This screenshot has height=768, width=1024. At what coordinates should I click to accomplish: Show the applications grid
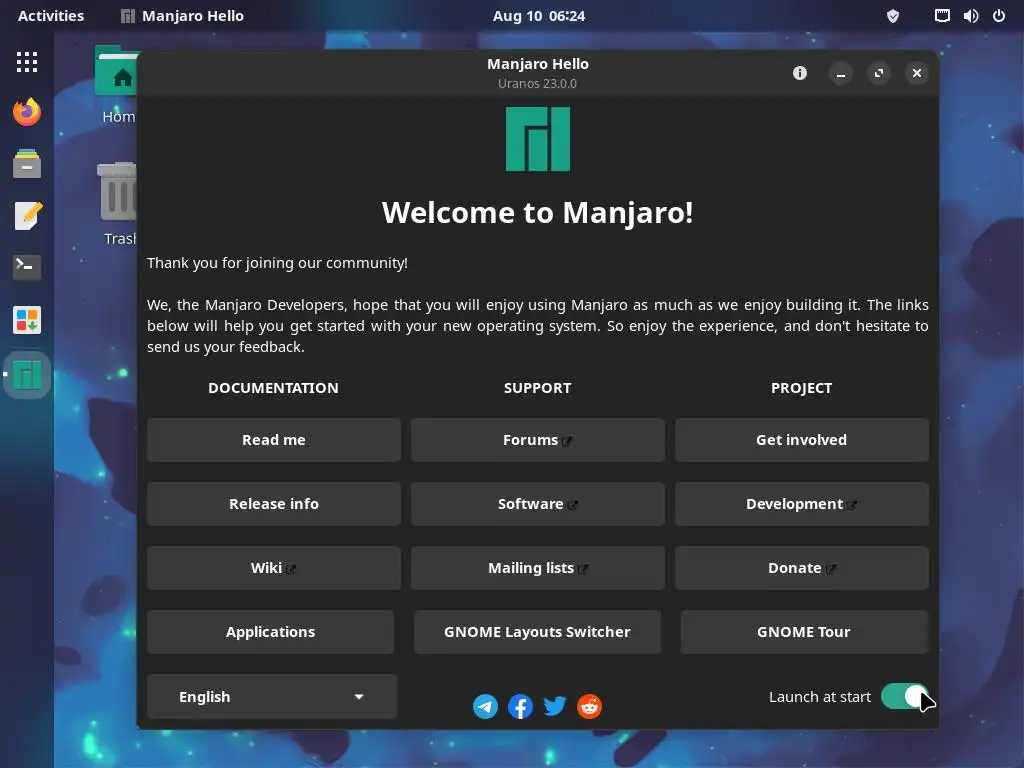click(27, 62)
